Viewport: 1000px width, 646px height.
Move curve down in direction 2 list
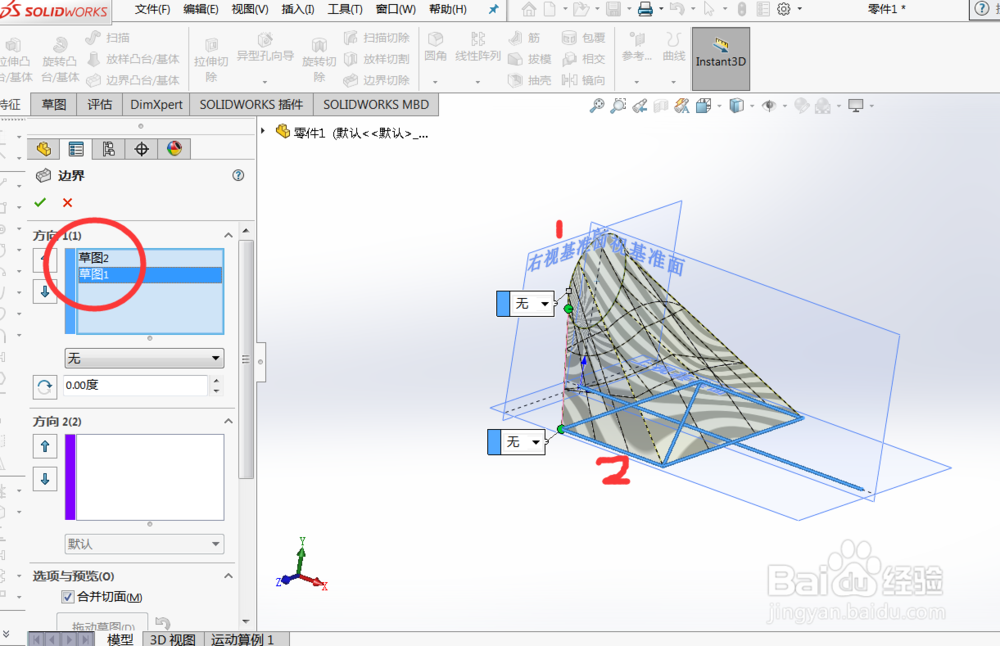(45, 480)
